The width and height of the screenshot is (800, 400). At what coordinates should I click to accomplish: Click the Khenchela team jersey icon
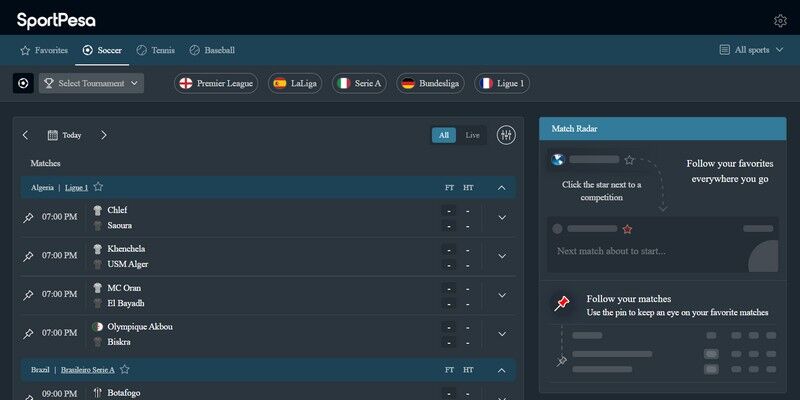pyautogui.click(x=97, y=249)
